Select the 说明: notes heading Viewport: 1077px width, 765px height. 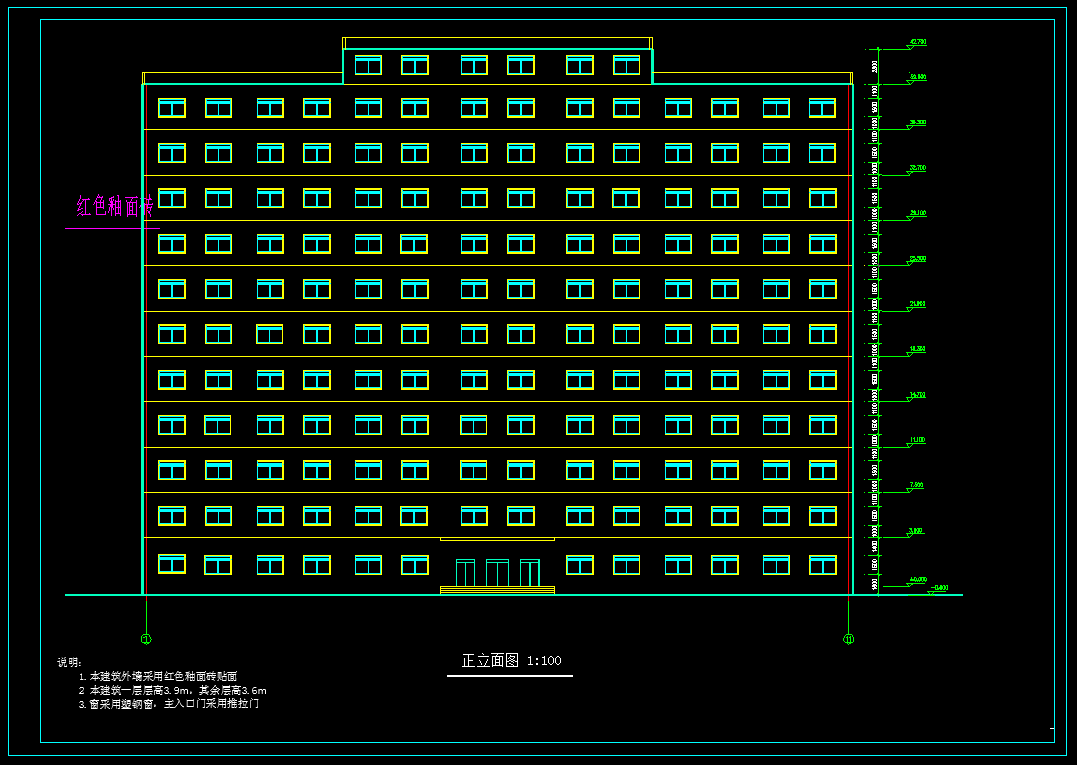[69, 663]
